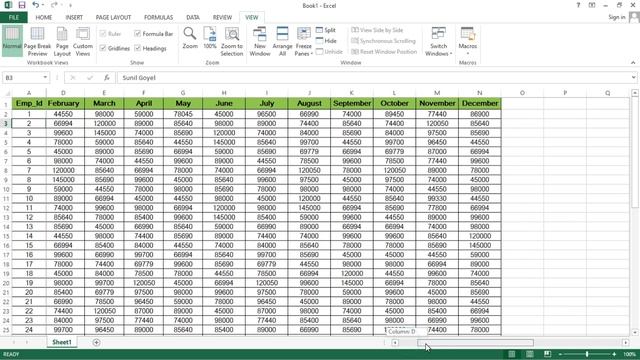Select row header 12
This screenshot has height=360, width=640.
coord(6,208)
